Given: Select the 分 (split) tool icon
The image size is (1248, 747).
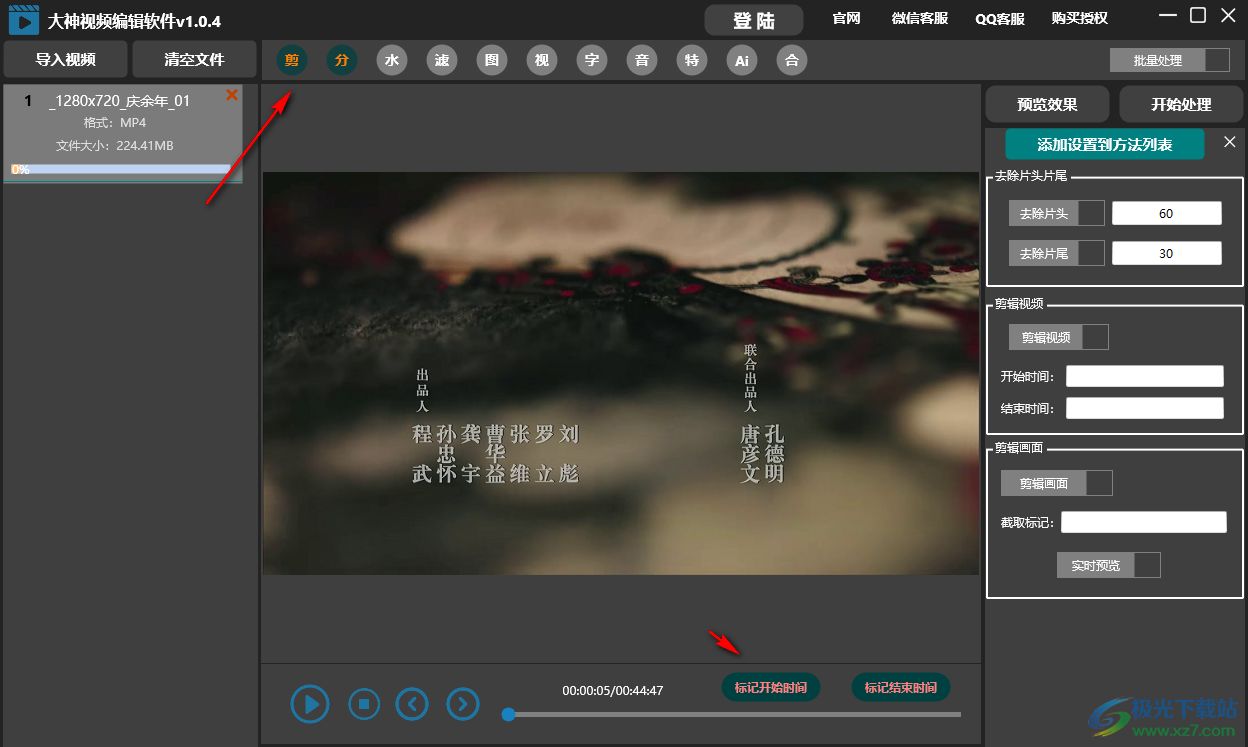Looking at the screenshot, I should 342,61.
